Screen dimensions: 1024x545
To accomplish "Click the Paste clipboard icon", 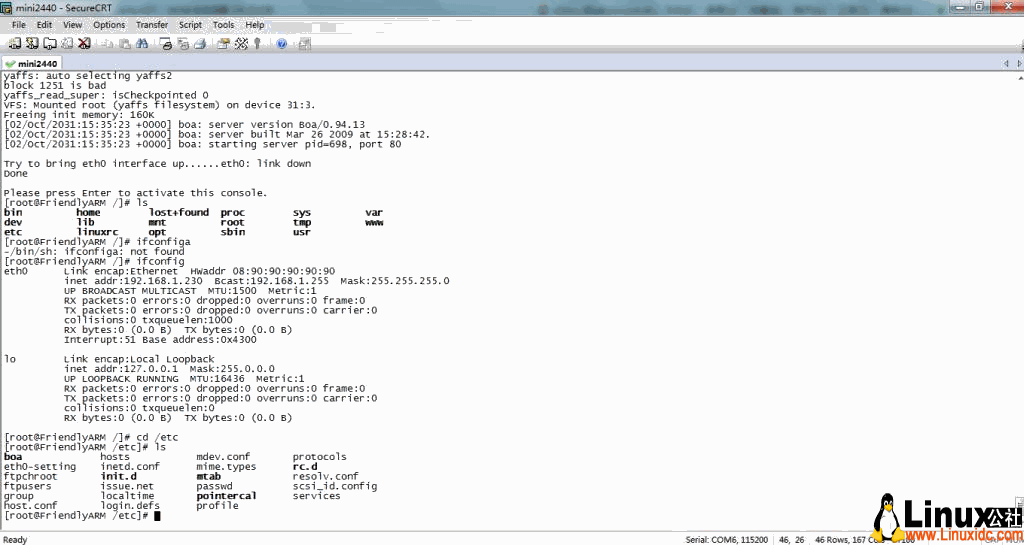I will point(125,44).
